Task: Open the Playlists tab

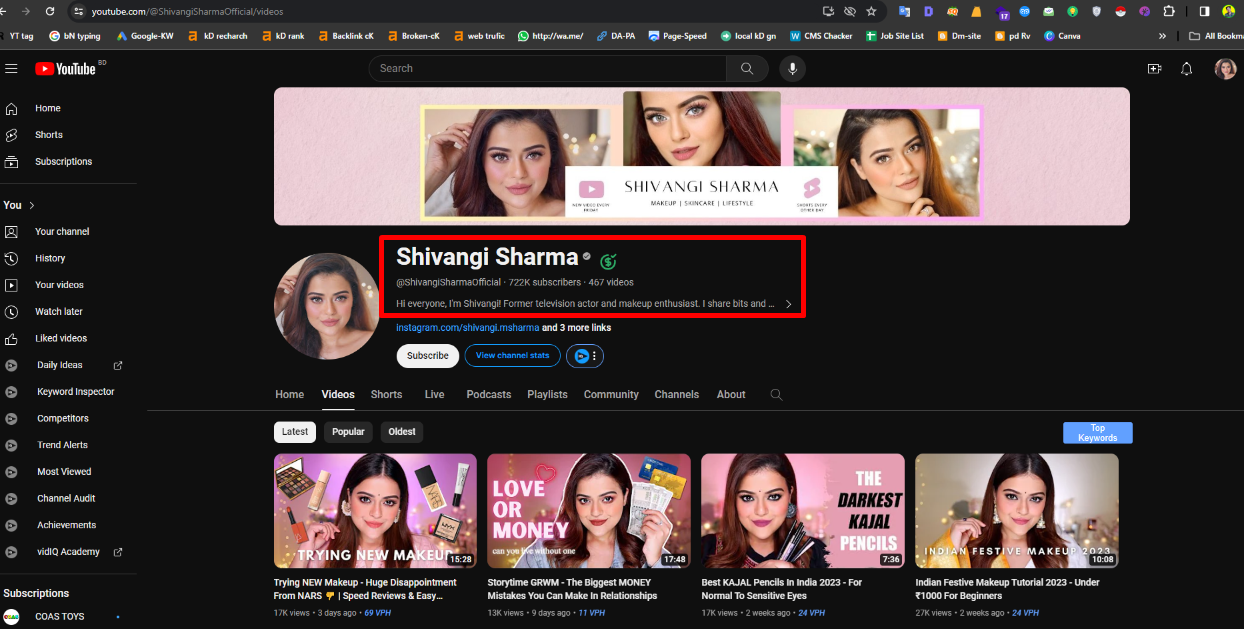Action: (547, 394)
